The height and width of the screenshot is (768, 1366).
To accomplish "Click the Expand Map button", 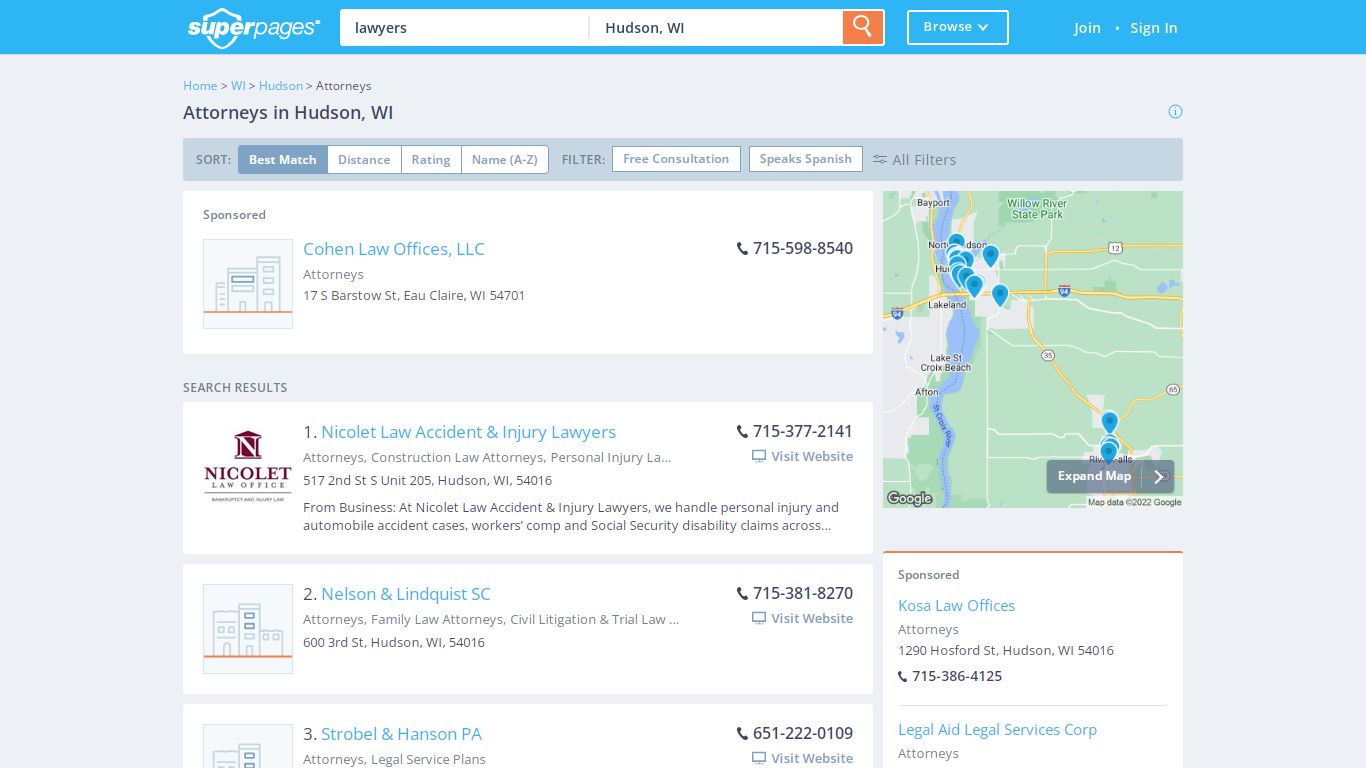I will (x=1110, y=477).
